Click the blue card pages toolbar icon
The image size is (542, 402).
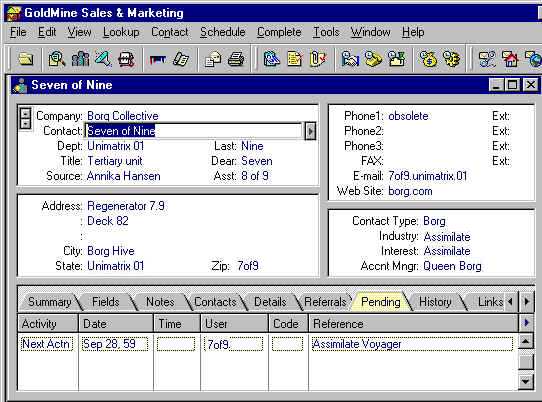(x=272, y=59)
